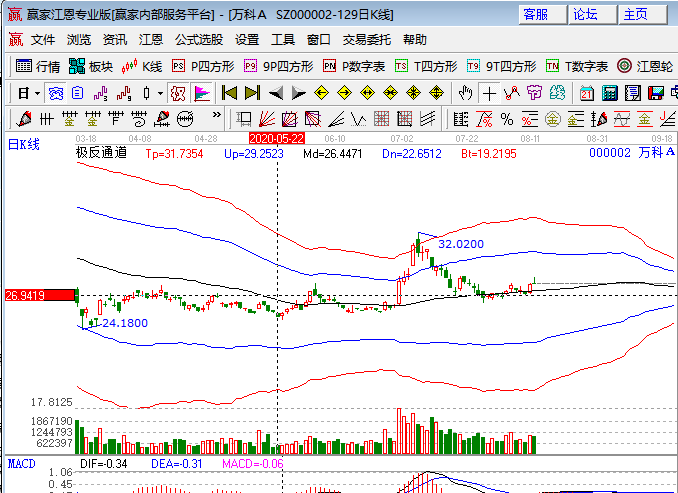Viewport: 678px width, 493px height.
Task: Open the 行情 quotes view
Action: [x=38, y=66]
